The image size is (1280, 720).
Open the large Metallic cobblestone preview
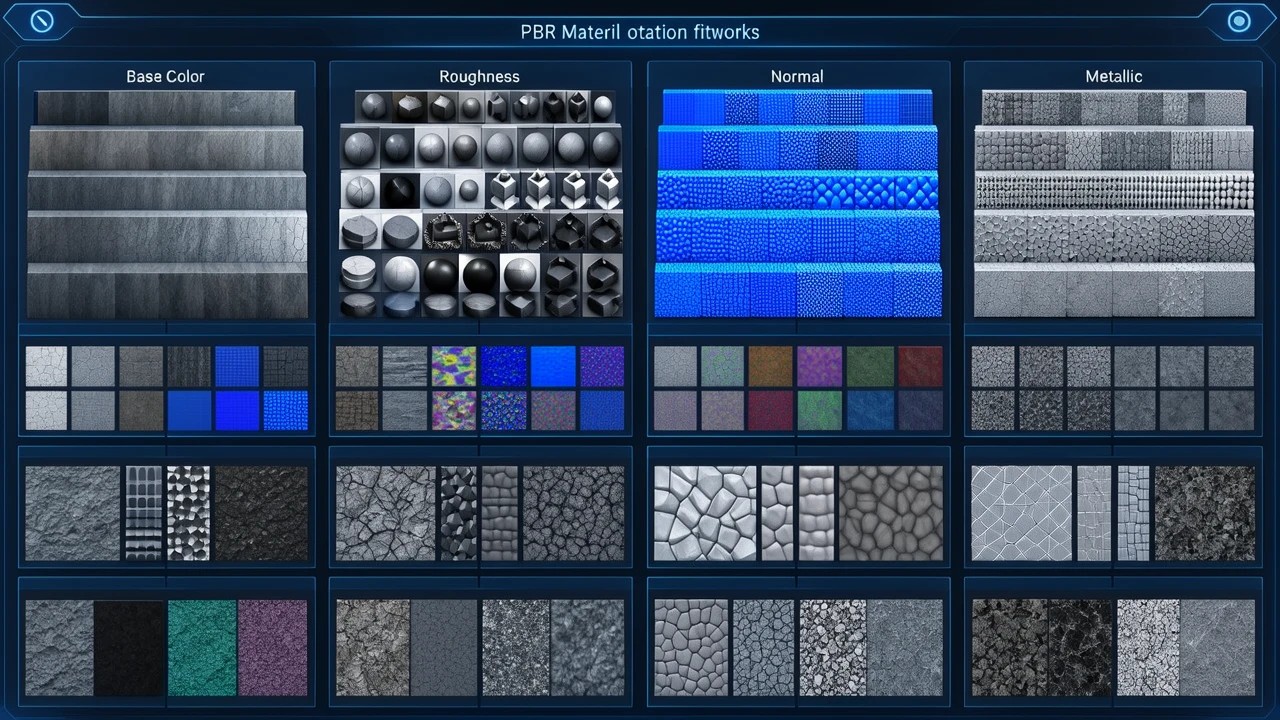tap(1113, 205)
